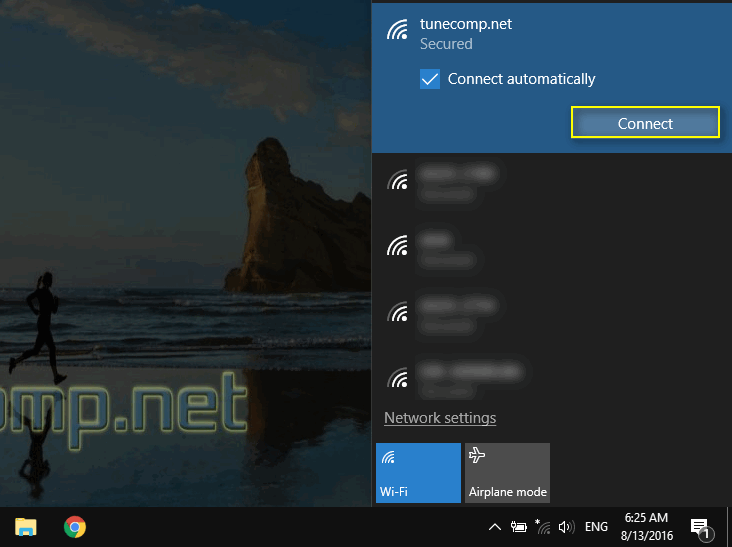
Task: Click the Connect button for tunecomp.net
Action: pyautogui.click(x=645, y=123)
